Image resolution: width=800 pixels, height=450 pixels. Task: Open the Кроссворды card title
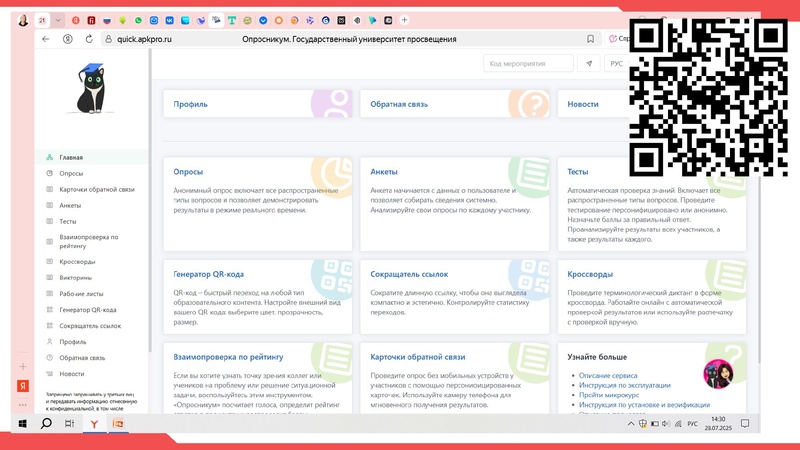[590, 274]
